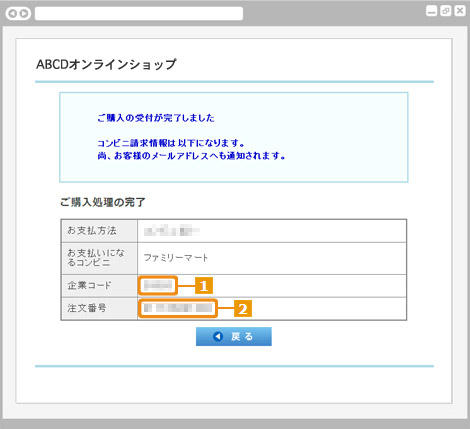Image resolution: width=470 pixels, height=429 pixels.
Task: Click the browser back arrow icon
Action: point(13,13)
